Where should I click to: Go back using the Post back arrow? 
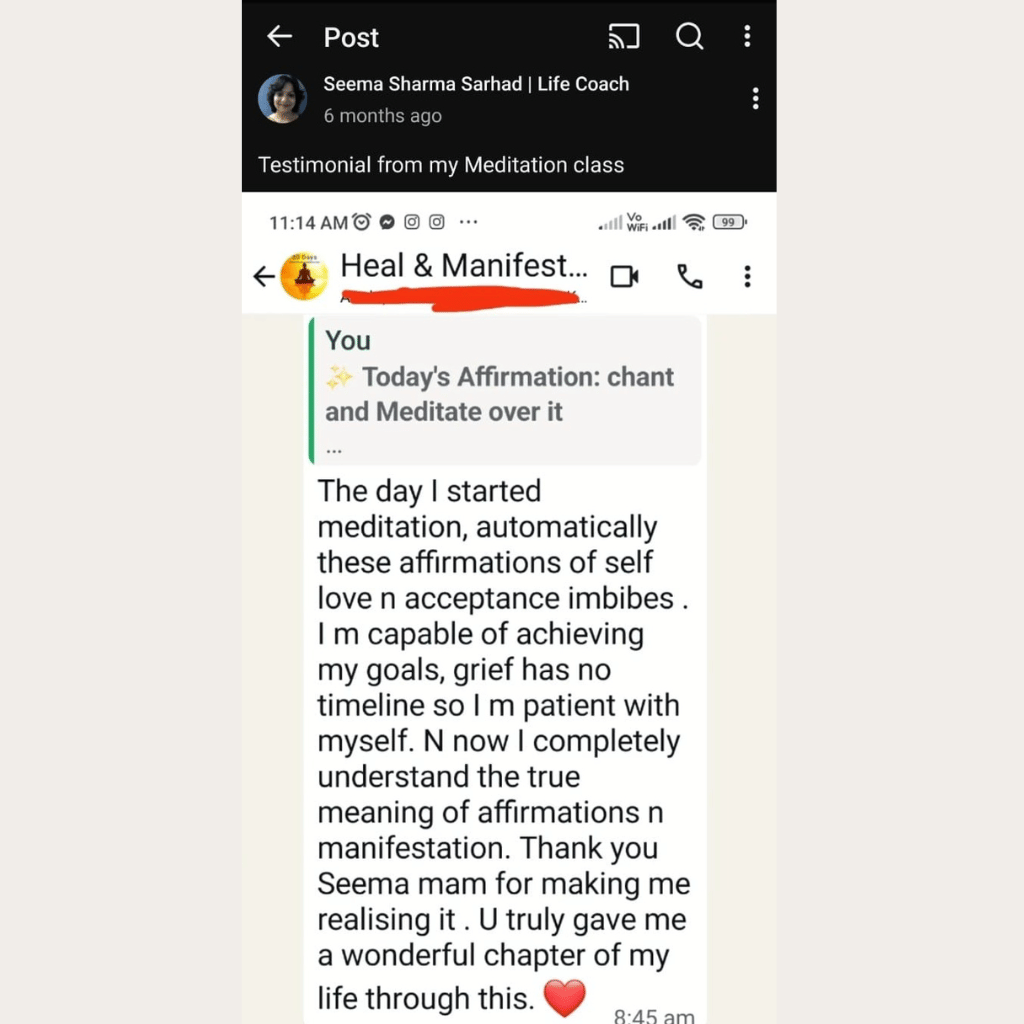(279, 38)
